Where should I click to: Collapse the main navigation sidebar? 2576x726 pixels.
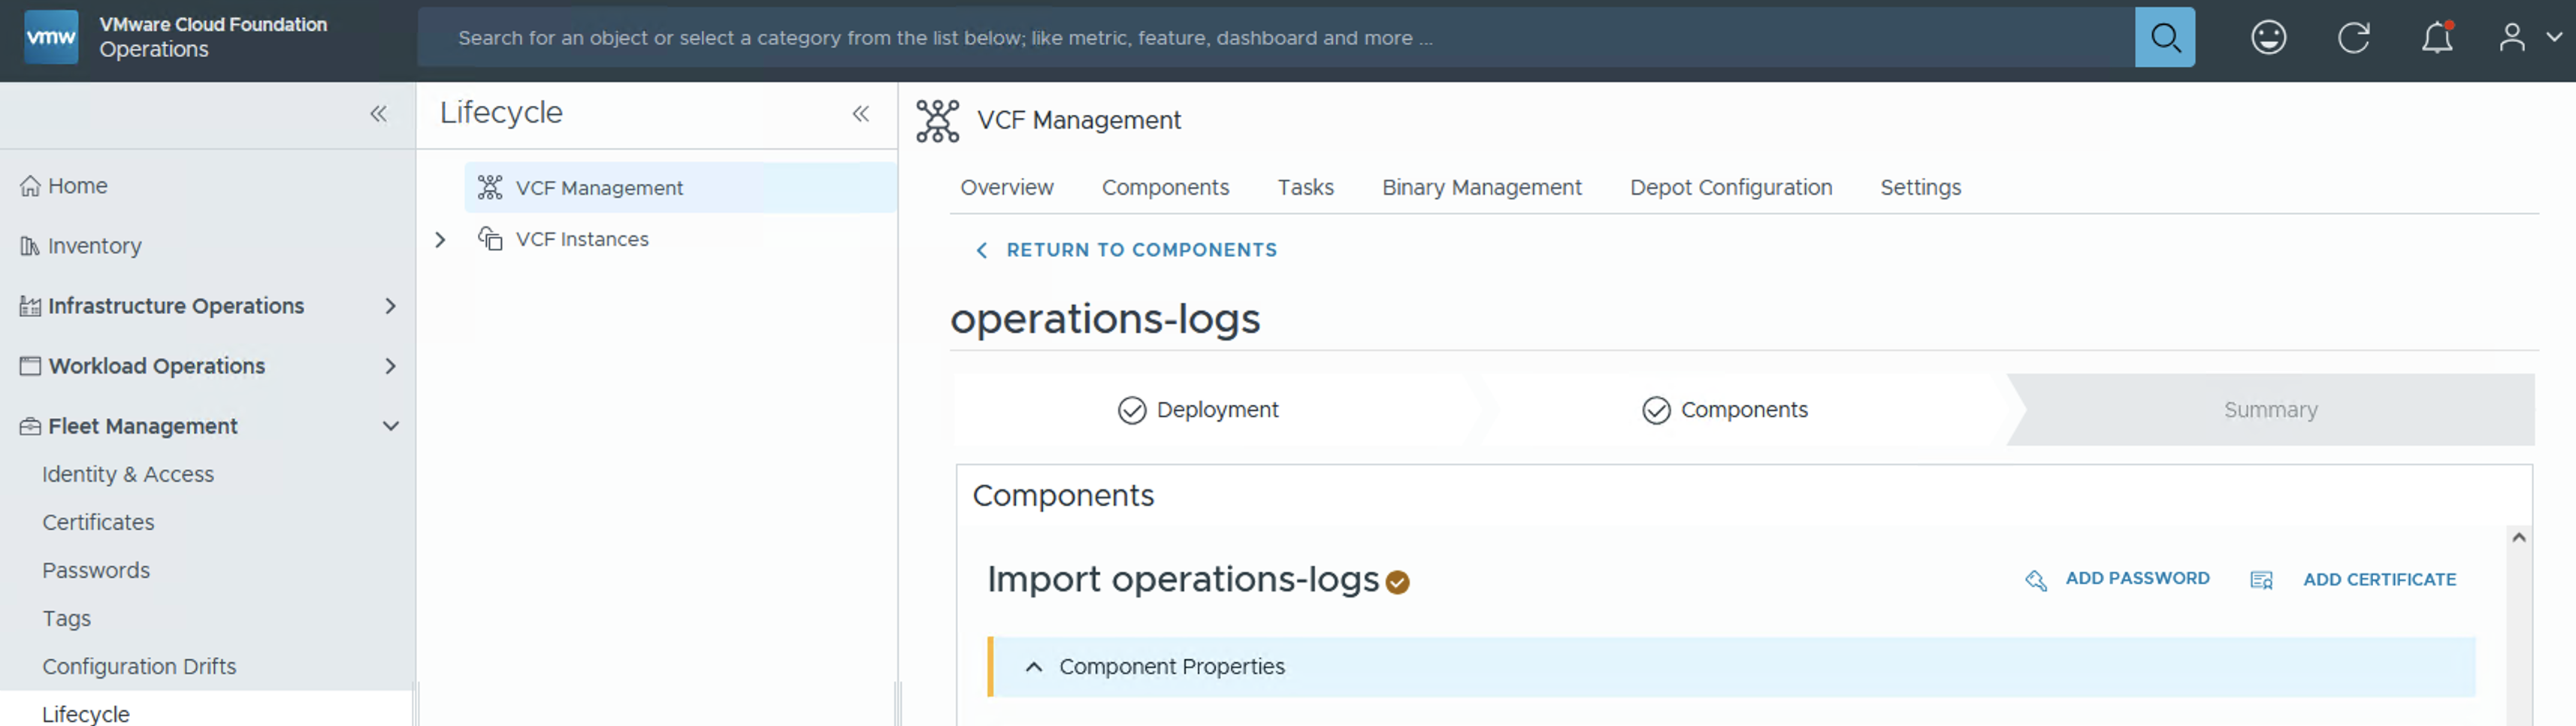378,114
